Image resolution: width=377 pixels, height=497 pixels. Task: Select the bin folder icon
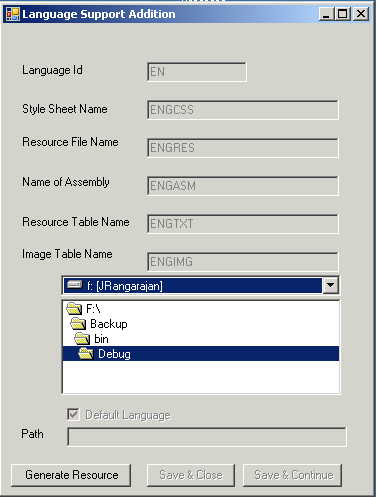point(82,339)
